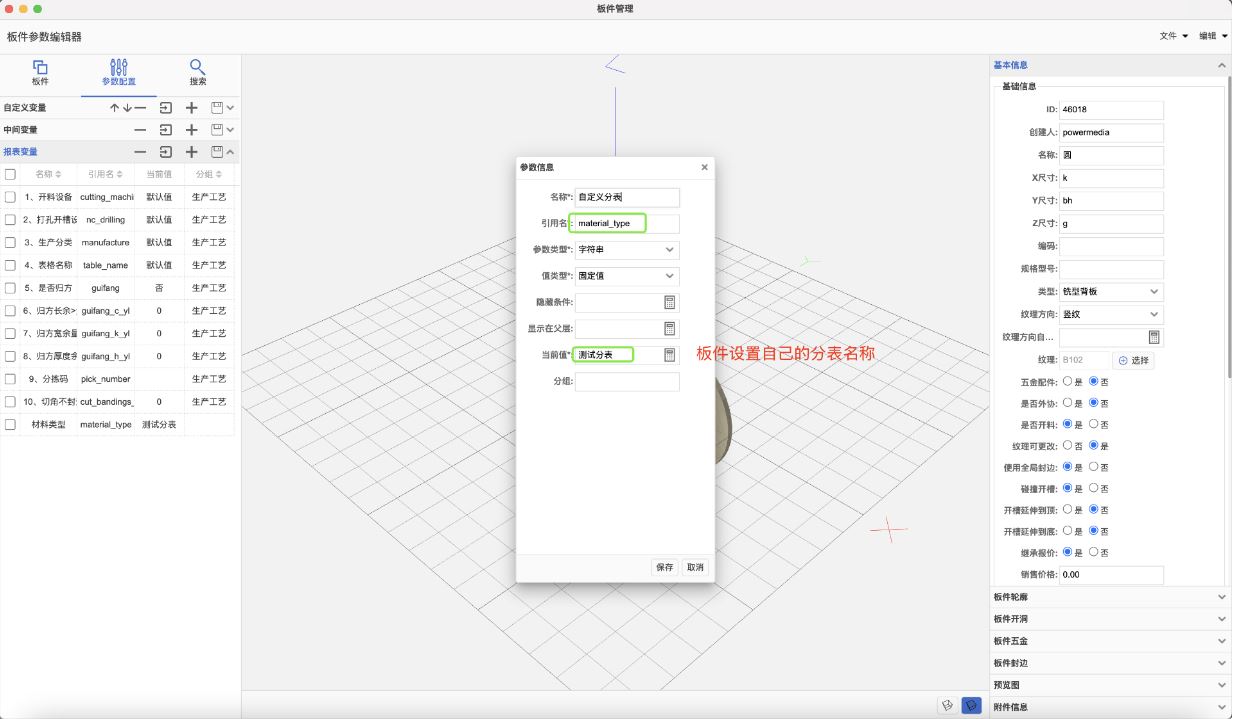Switch to the 板件 tab
The image size is (1234, 719).
click(x=40, y=73)
